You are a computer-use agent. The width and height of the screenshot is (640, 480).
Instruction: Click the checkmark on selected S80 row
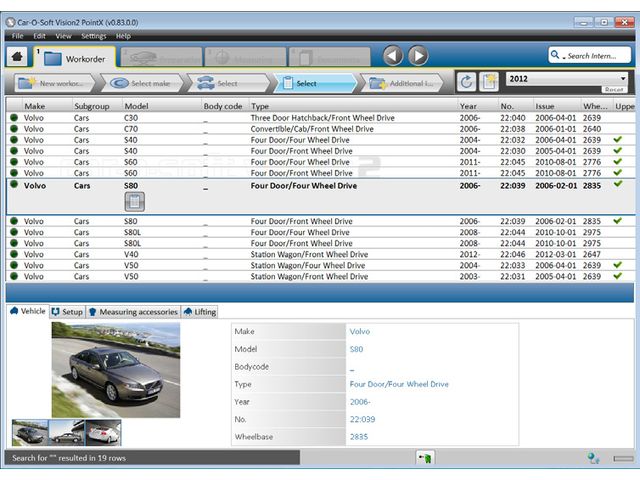[x=618, y=184]
